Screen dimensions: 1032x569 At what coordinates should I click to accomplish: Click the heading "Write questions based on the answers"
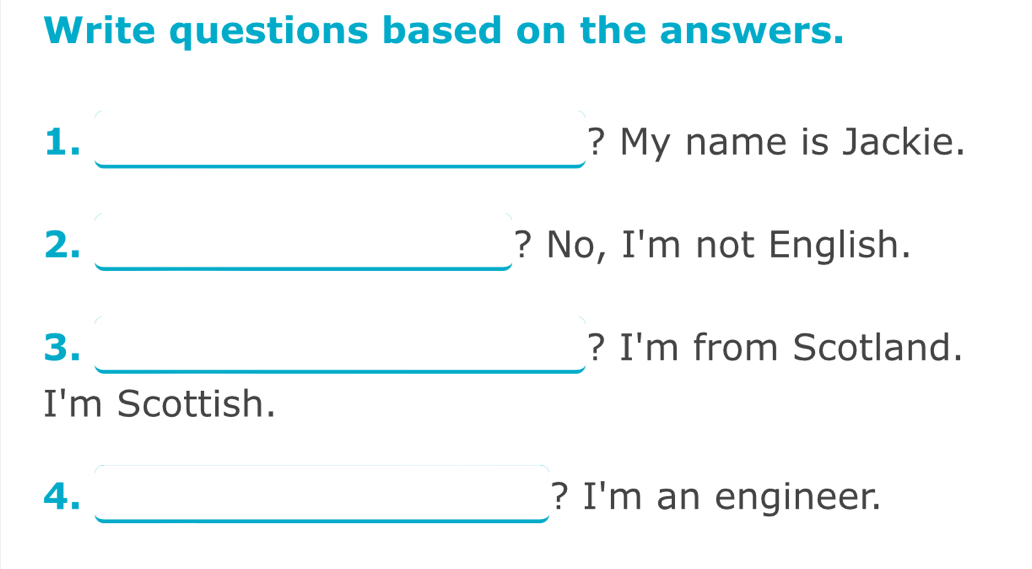(444, 30)
